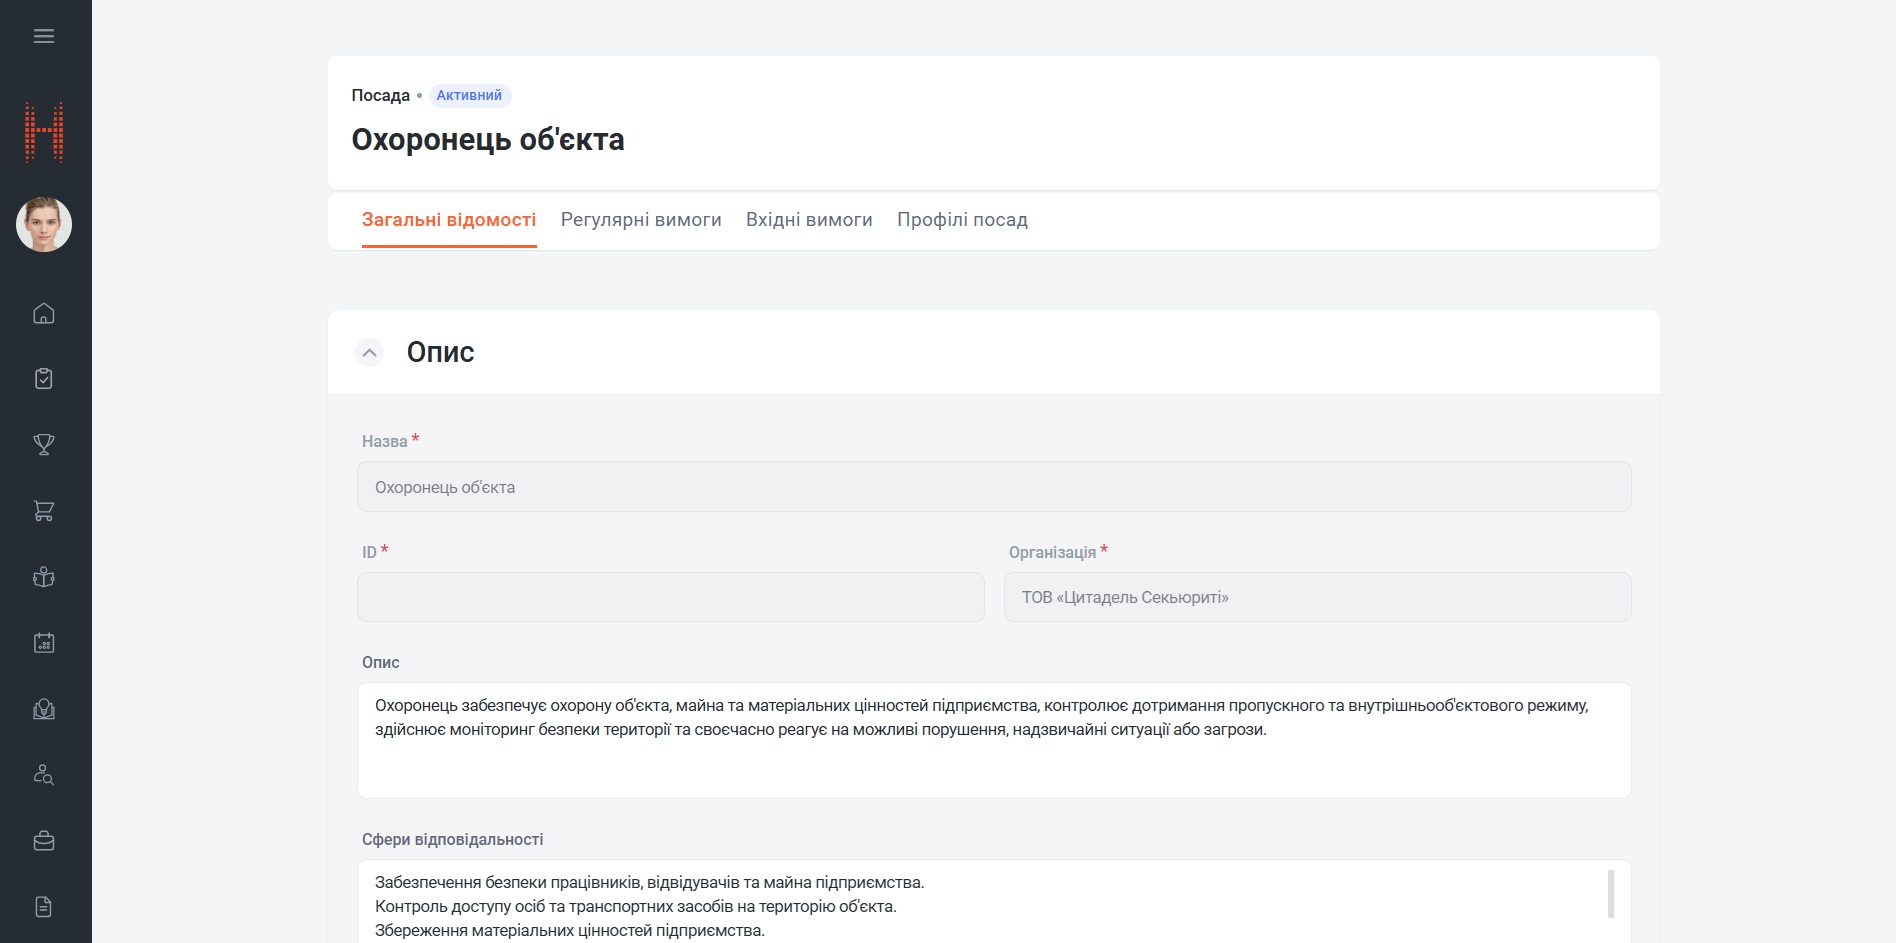Switch to the Профілі посад tab

click(962, 220)
